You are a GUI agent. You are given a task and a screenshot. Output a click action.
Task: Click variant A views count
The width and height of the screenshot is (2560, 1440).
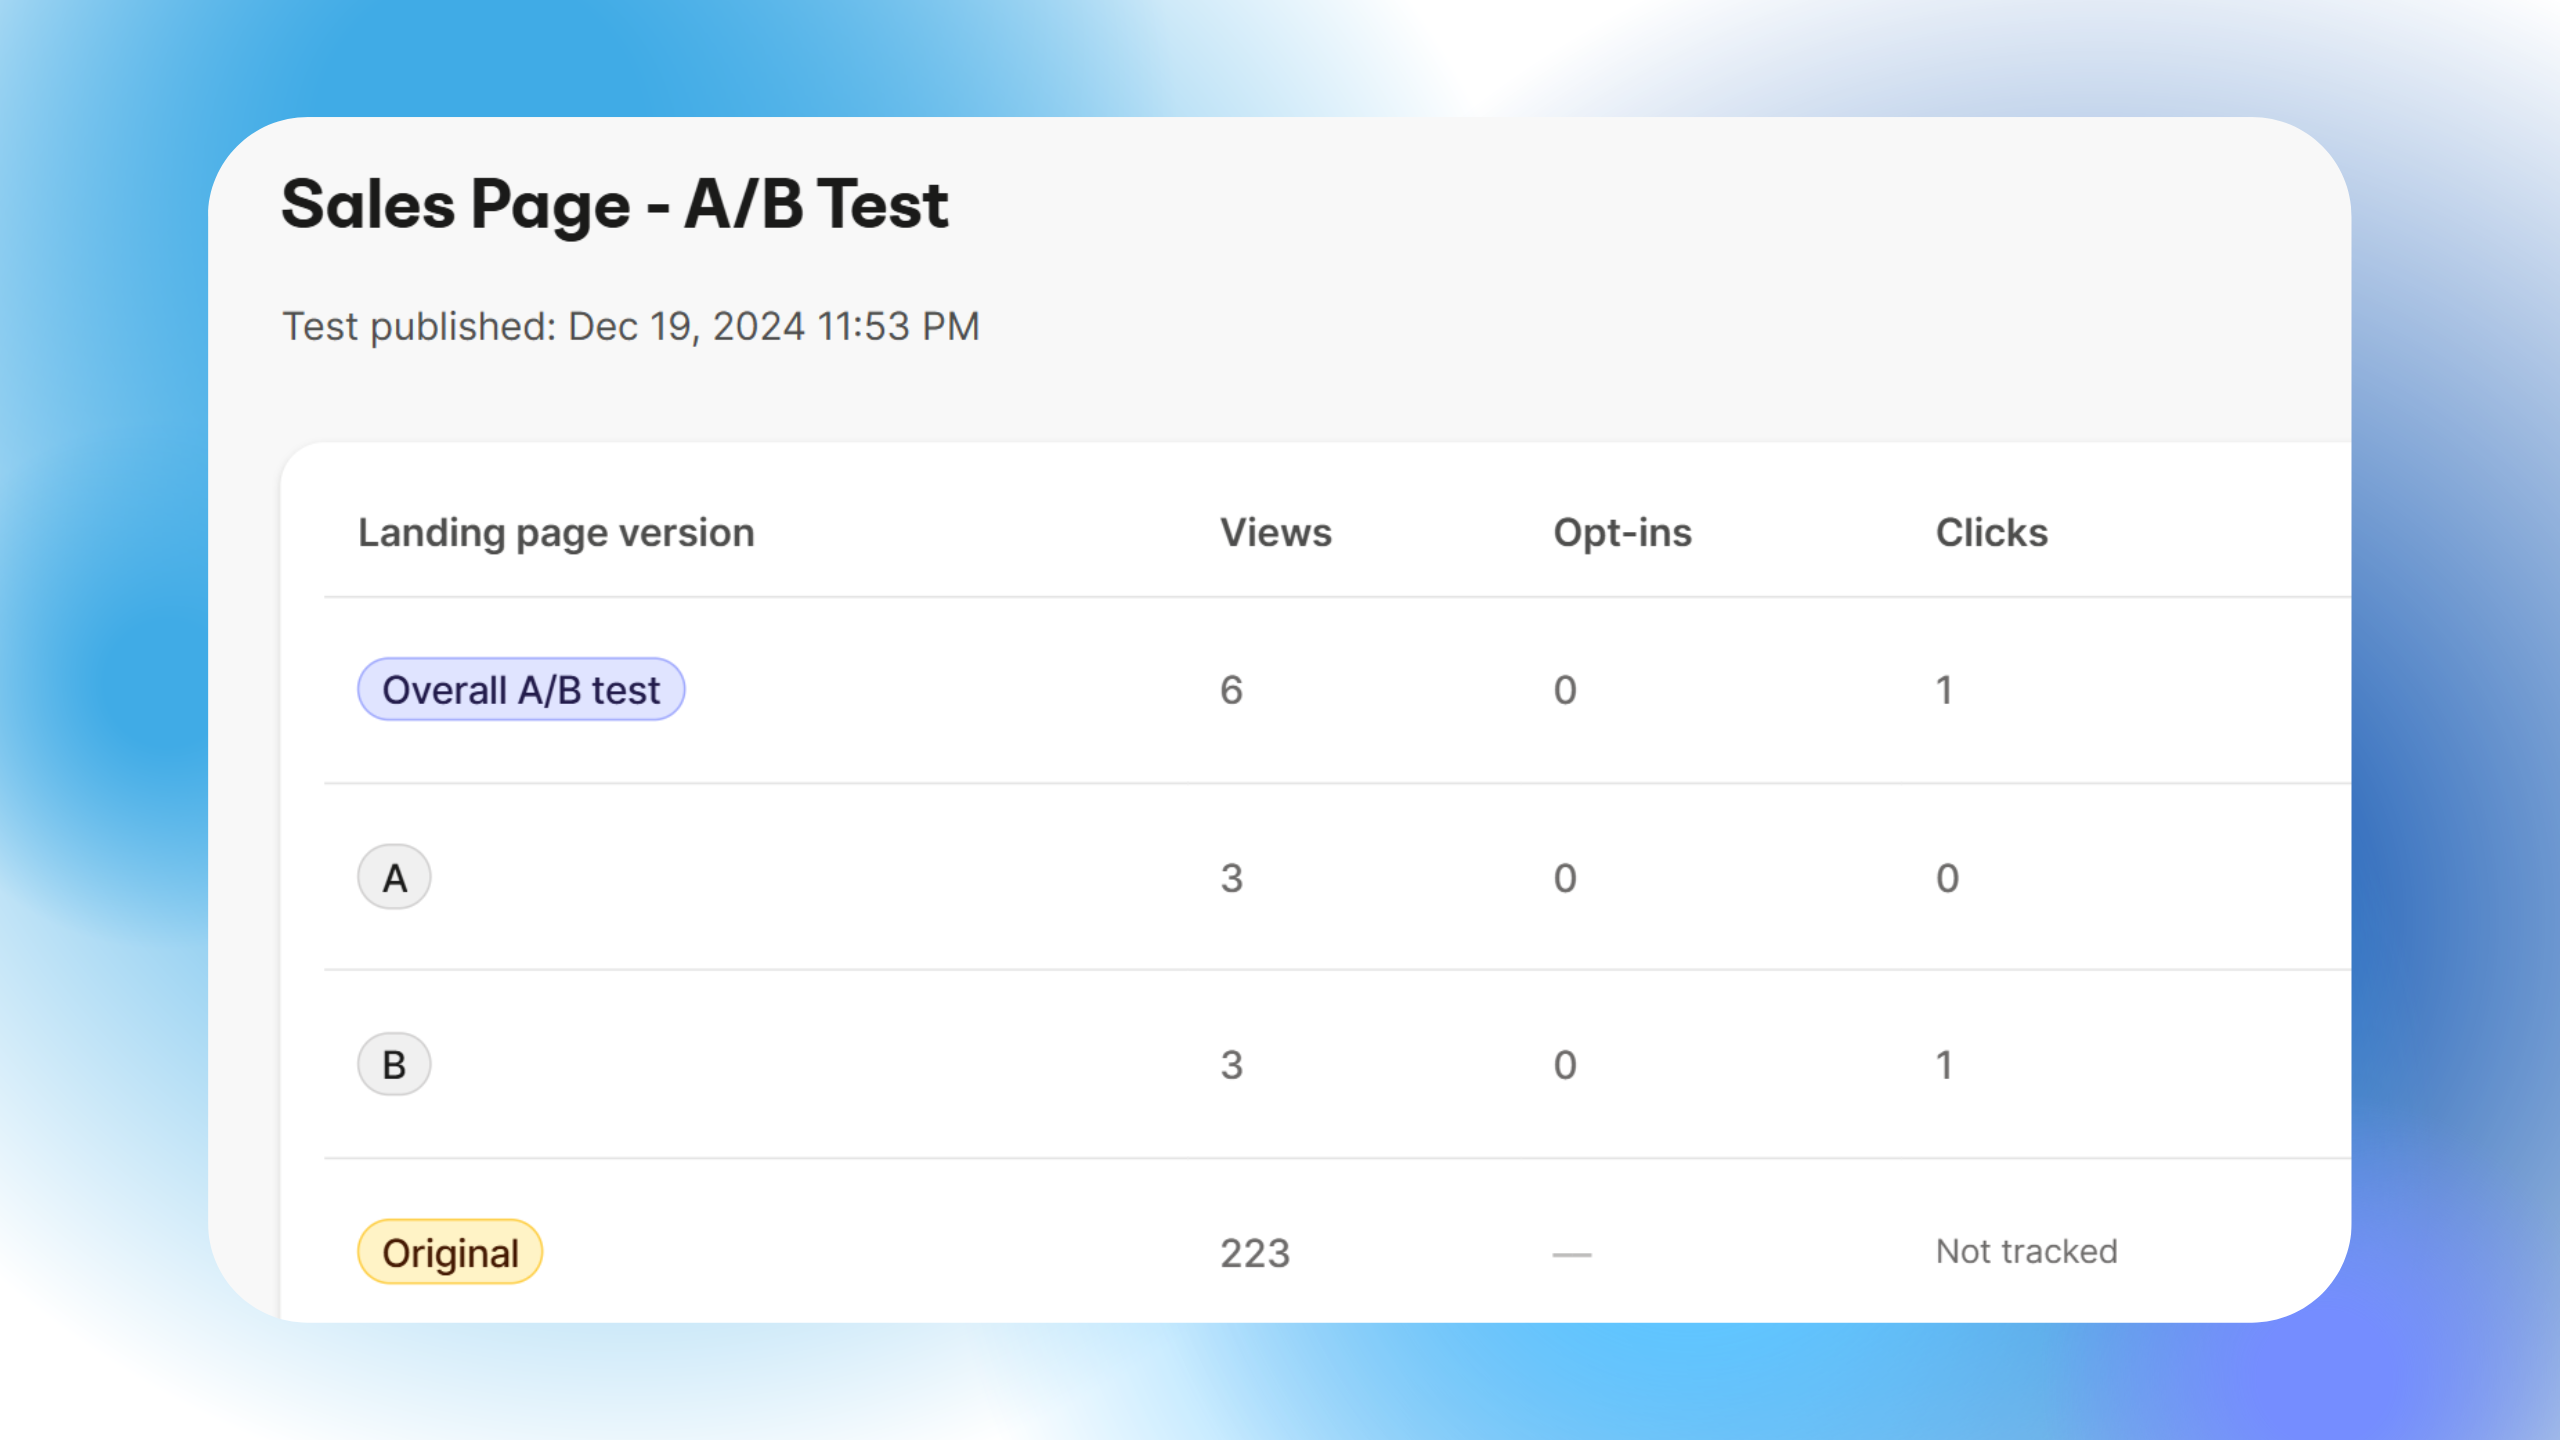click(x=1231, y=878)
